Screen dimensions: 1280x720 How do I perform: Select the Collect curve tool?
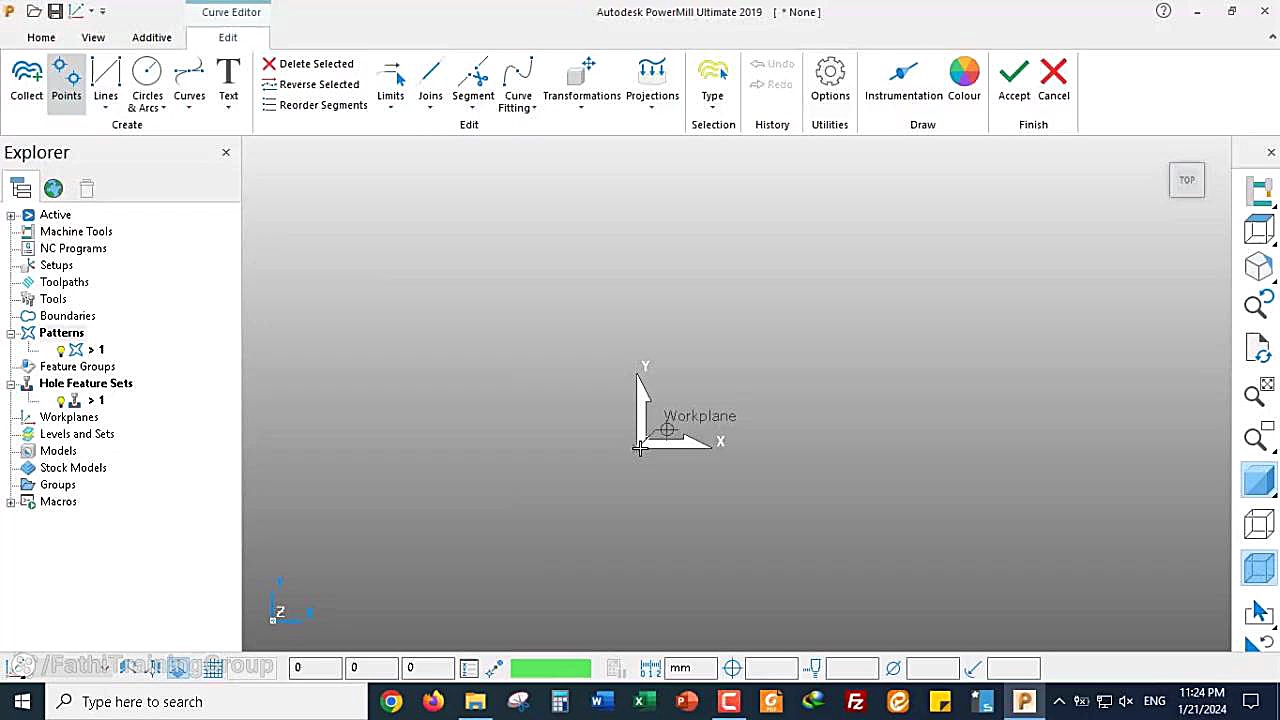tap(27, 80)
